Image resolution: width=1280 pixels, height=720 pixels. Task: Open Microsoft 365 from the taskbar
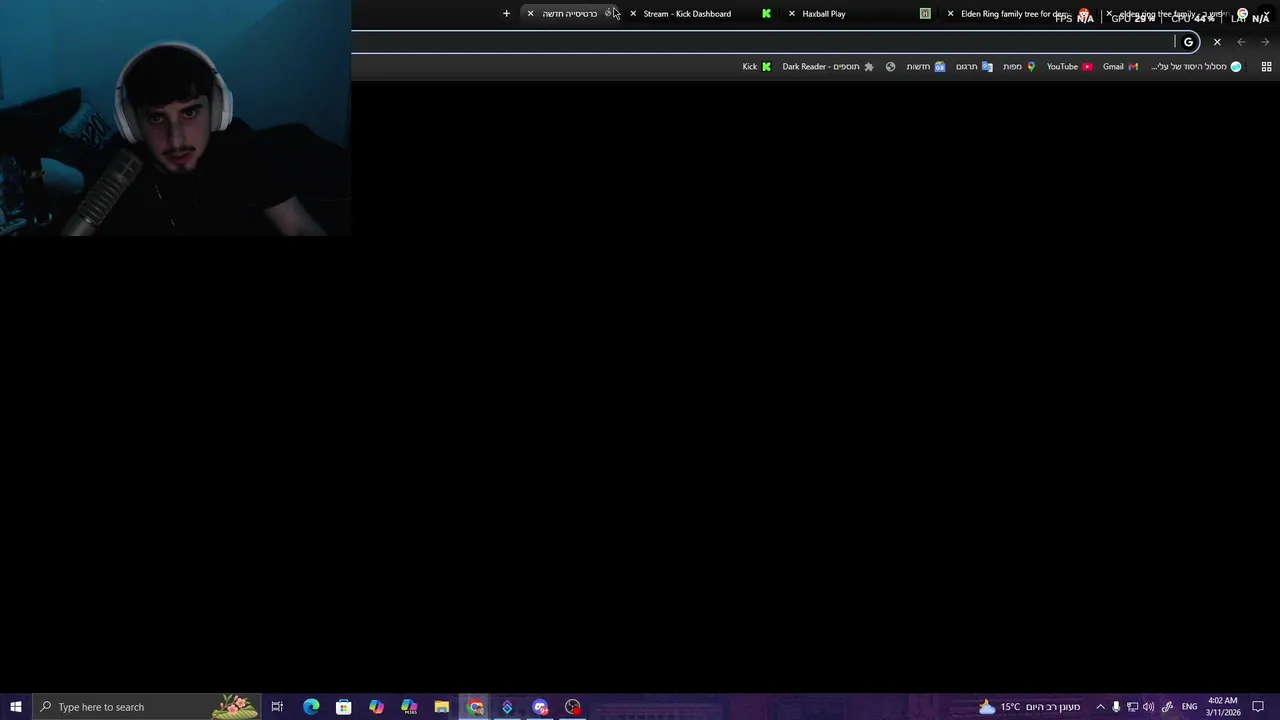click(x=409, y=707)
